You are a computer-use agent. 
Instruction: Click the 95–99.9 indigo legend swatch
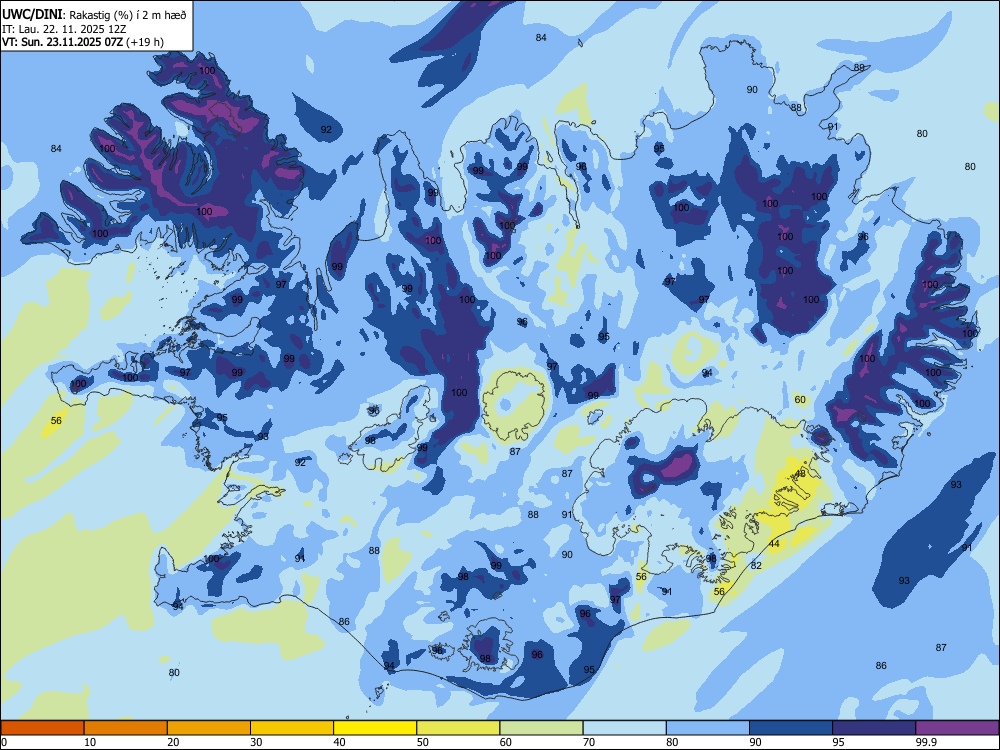[x=874, y=728]
